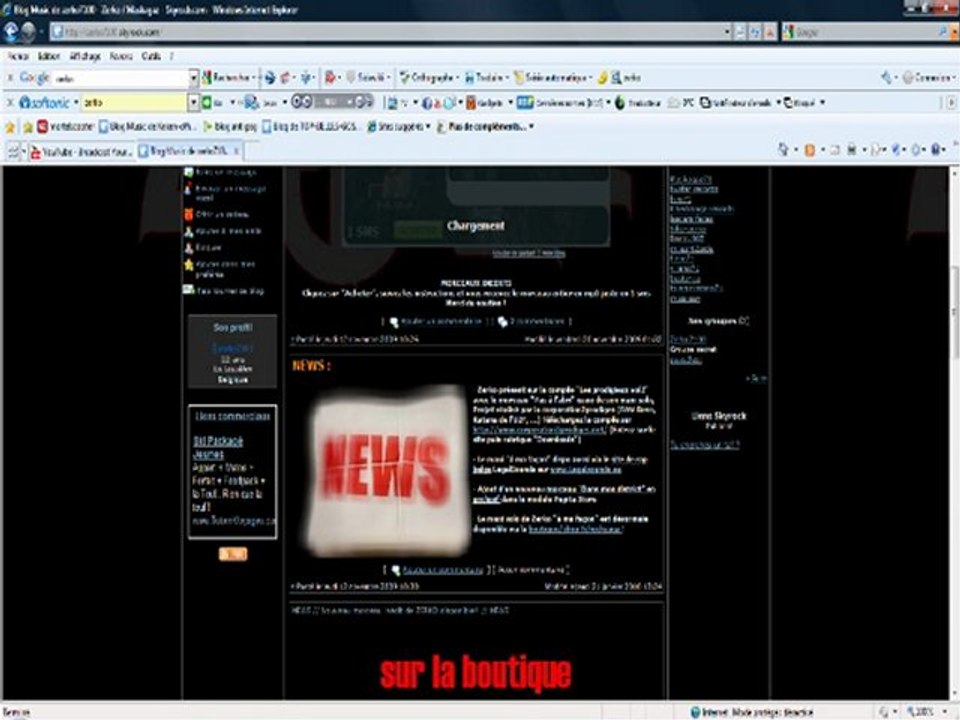Screen dimensions: 960x720
Task: Click the Add to Favorites Bar star icon
Action: pos(28,127)
